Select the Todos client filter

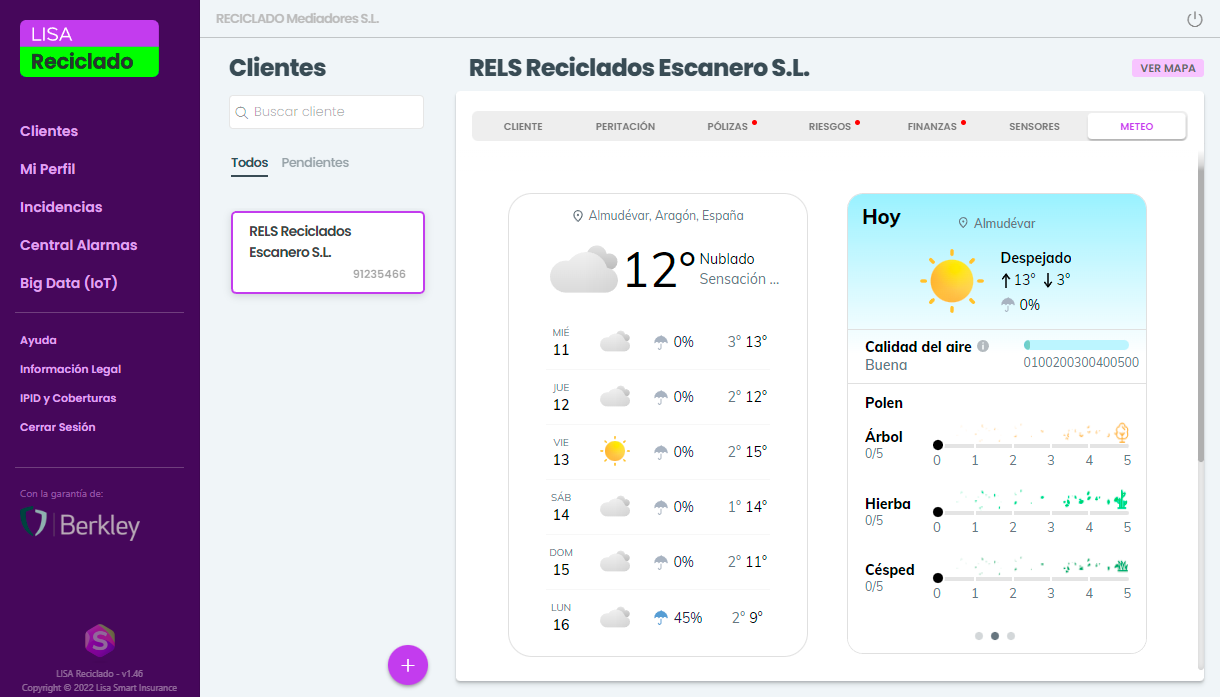tap(249, 162)
